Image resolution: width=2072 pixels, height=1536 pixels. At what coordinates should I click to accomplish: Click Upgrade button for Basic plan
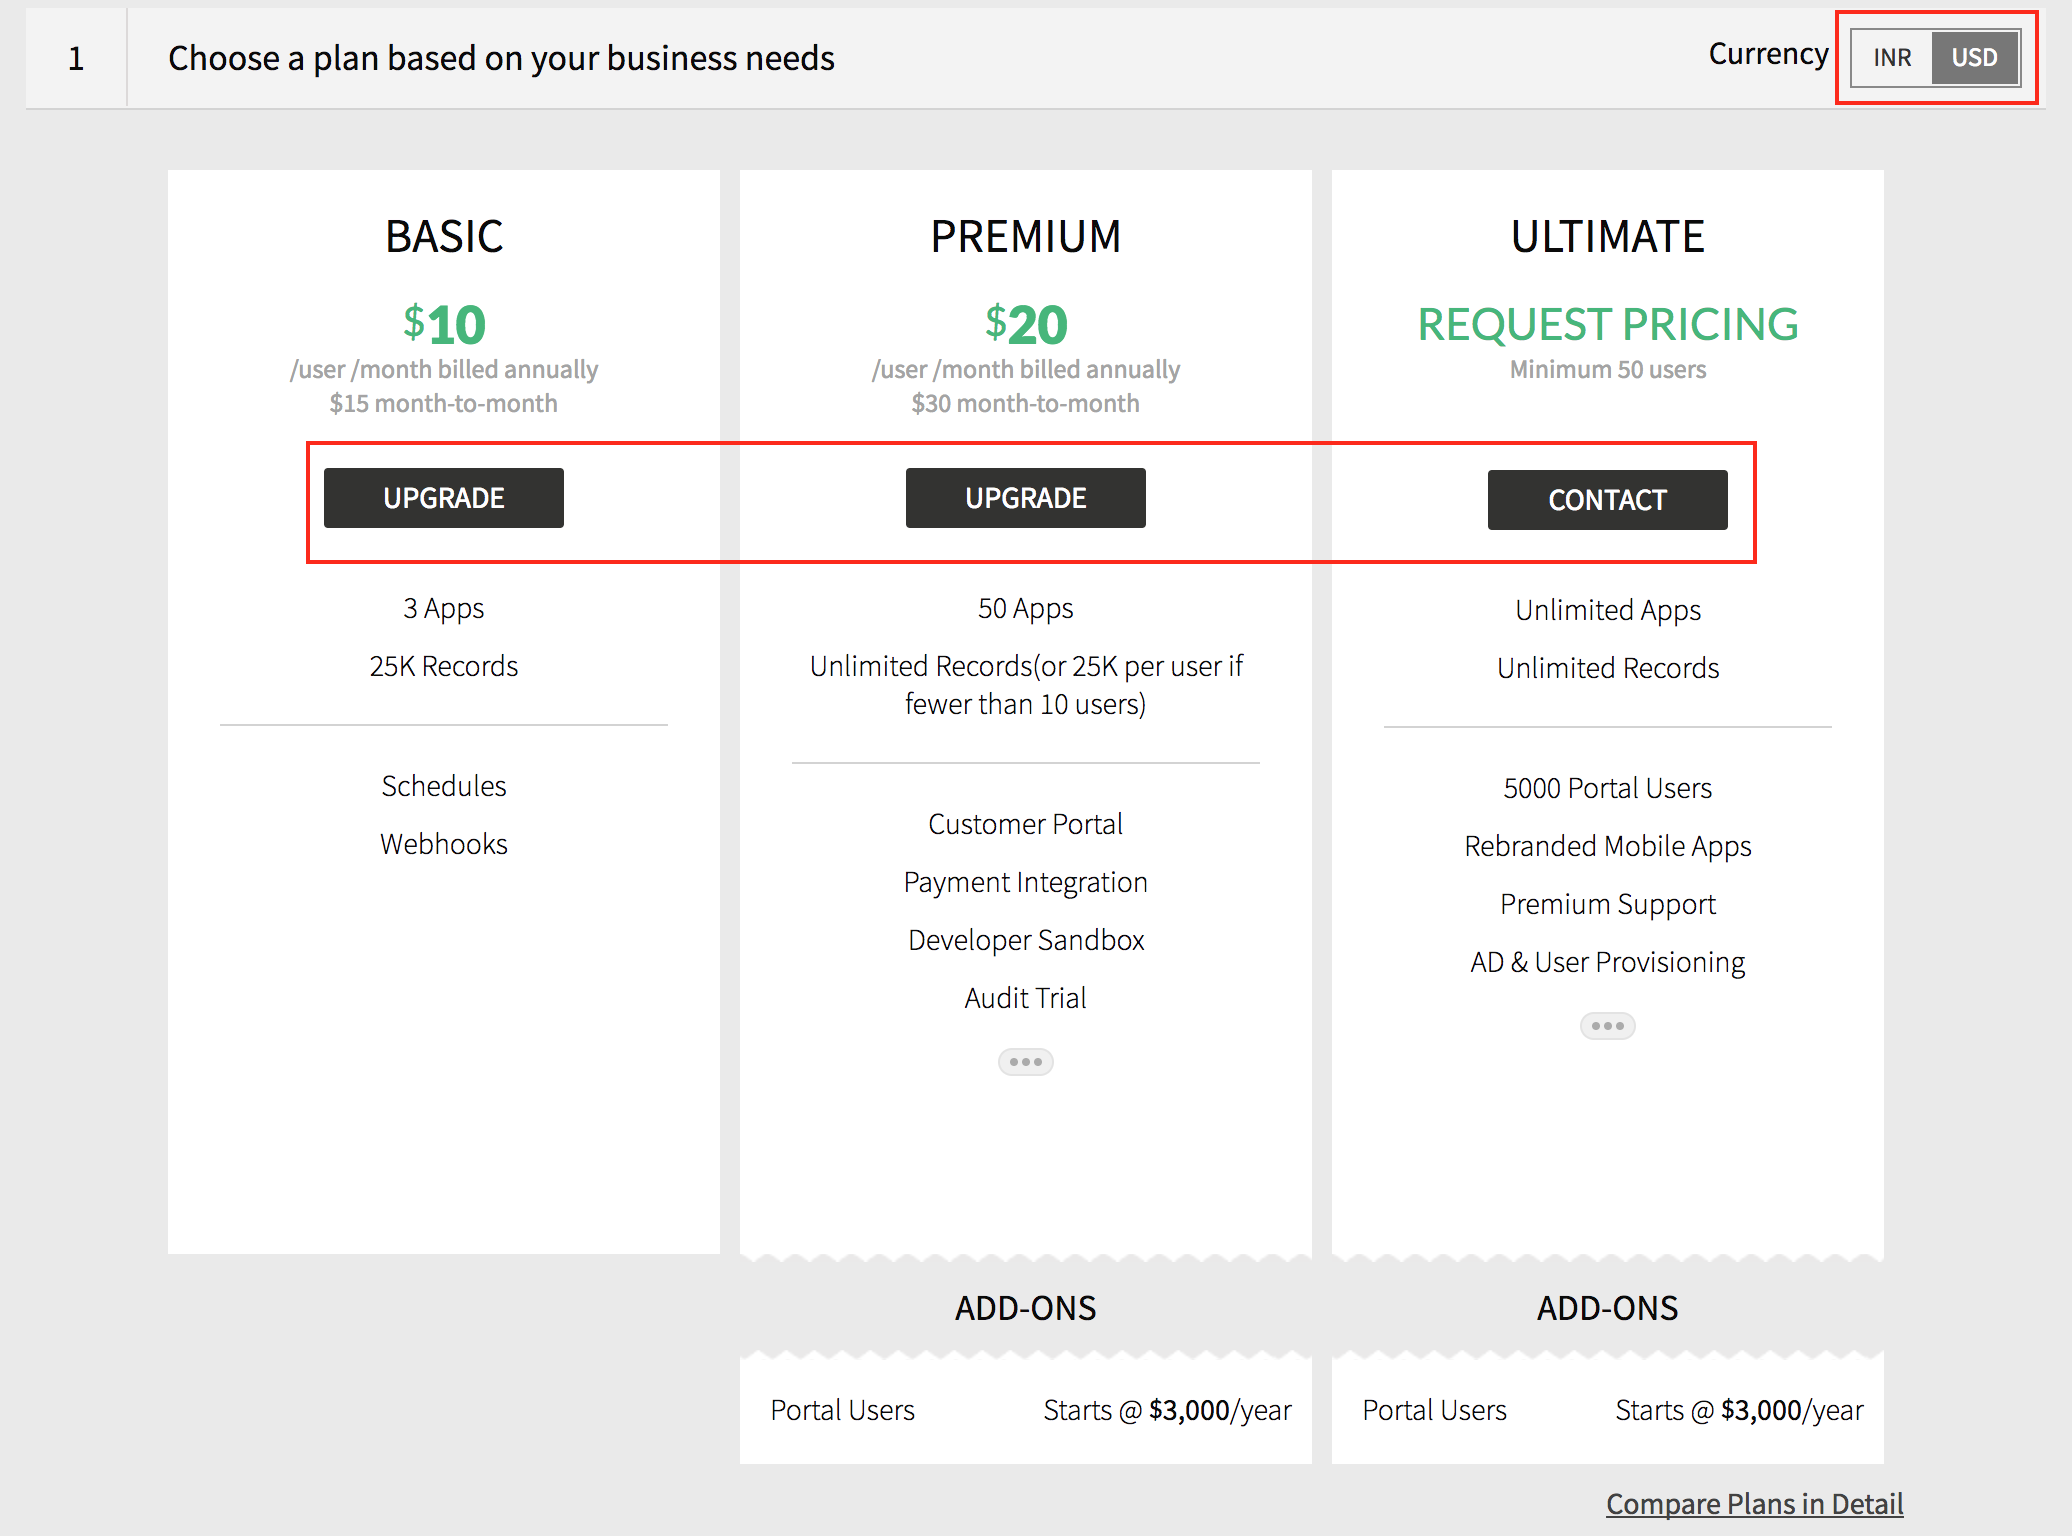pos(445,499)
